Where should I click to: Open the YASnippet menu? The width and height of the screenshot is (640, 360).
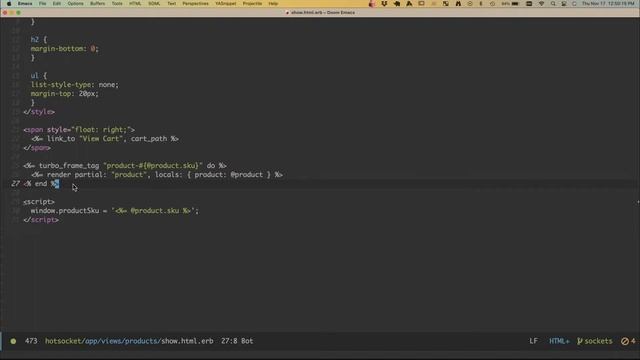[x=226, y=4]
